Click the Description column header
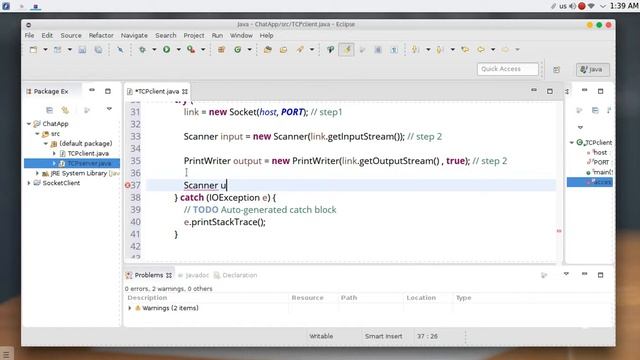Image resolution: width=640 pixels, height=360 pixels. click(x=147, y=298)
